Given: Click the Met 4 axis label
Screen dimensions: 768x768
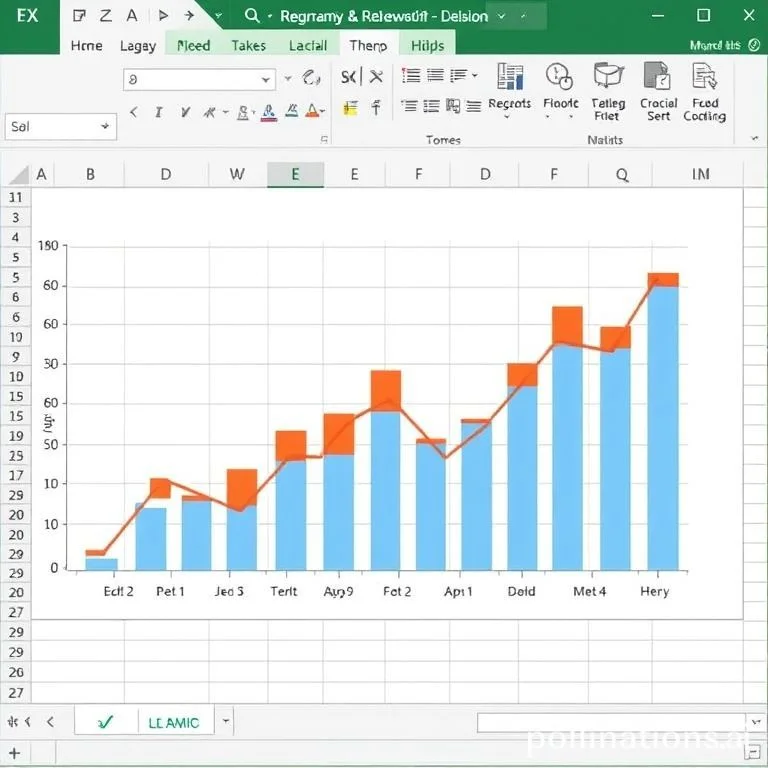Looking at the screenshot, I should click(589, 592).
